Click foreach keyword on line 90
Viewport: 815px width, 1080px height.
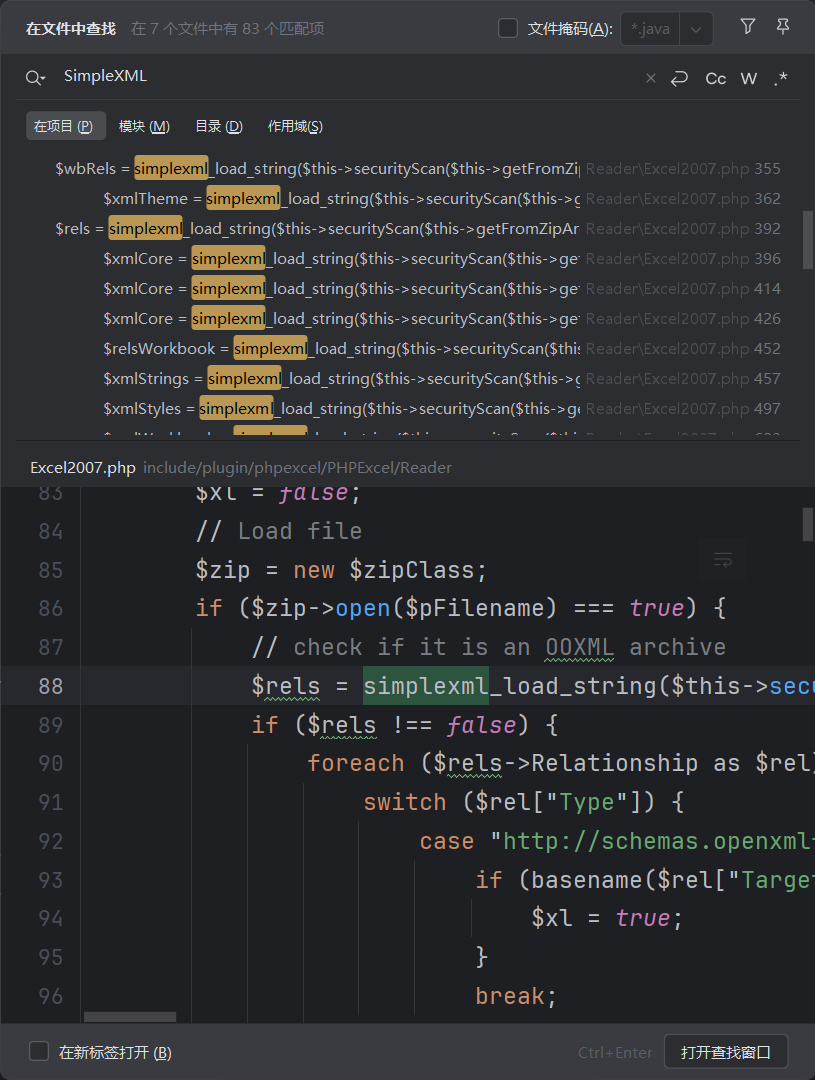coord(355,763)
